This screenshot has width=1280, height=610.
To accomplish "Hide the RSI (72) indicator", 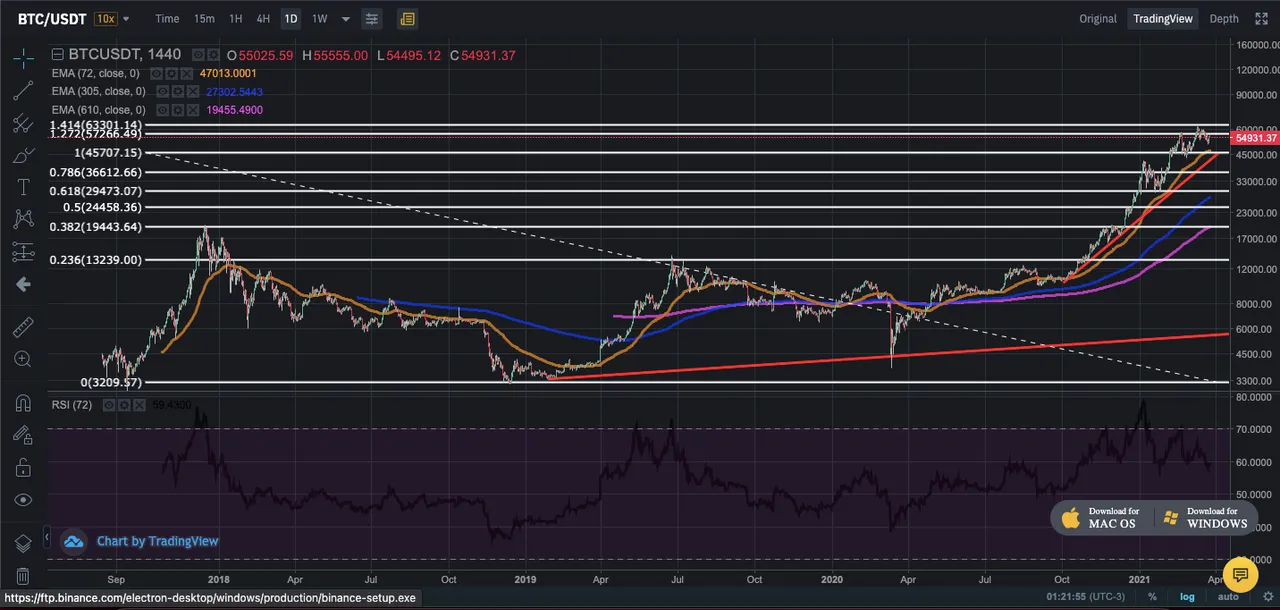I will pyautogui.click(x=111, y=405).
